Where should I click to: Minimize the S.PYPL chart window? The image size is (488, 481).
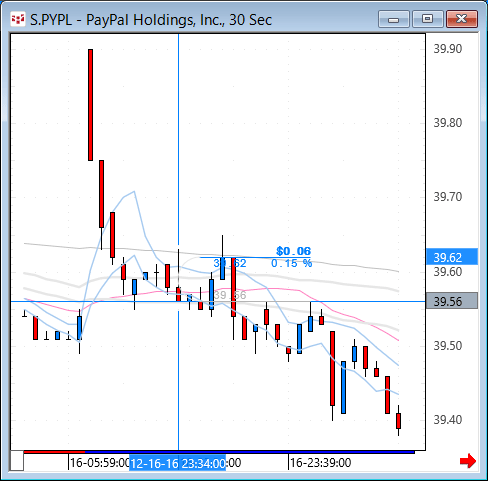click(394, 19)
